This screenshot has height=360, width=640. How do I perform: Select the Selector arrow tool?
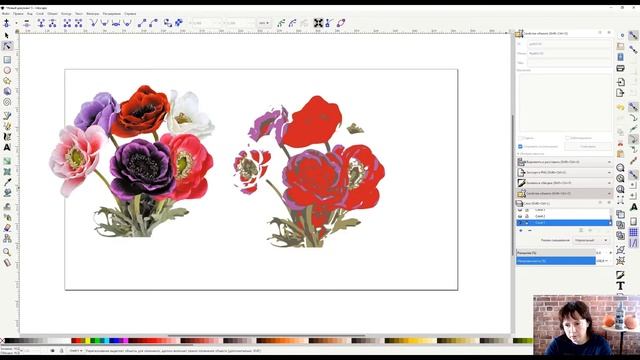pyautogui.click(x=7, y=36)
